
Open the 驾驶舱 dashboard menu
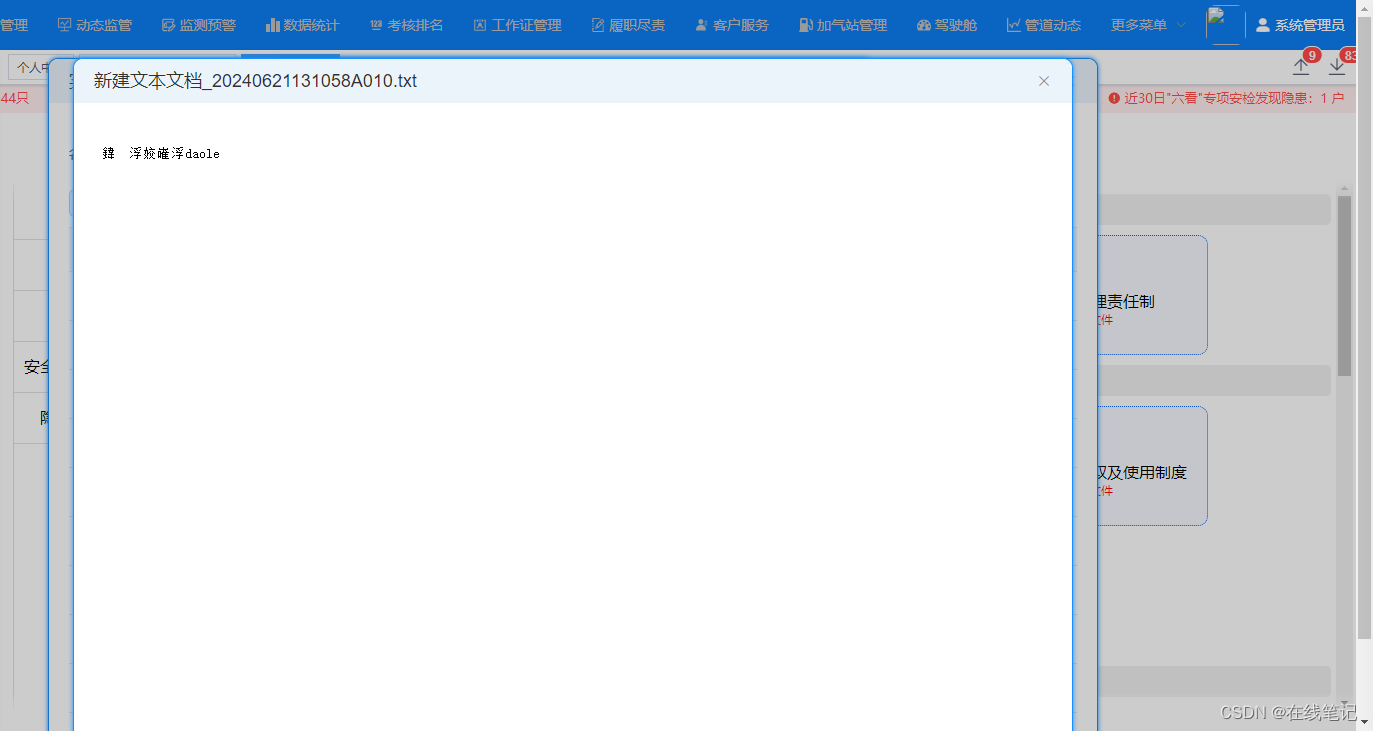pos(947,25)
